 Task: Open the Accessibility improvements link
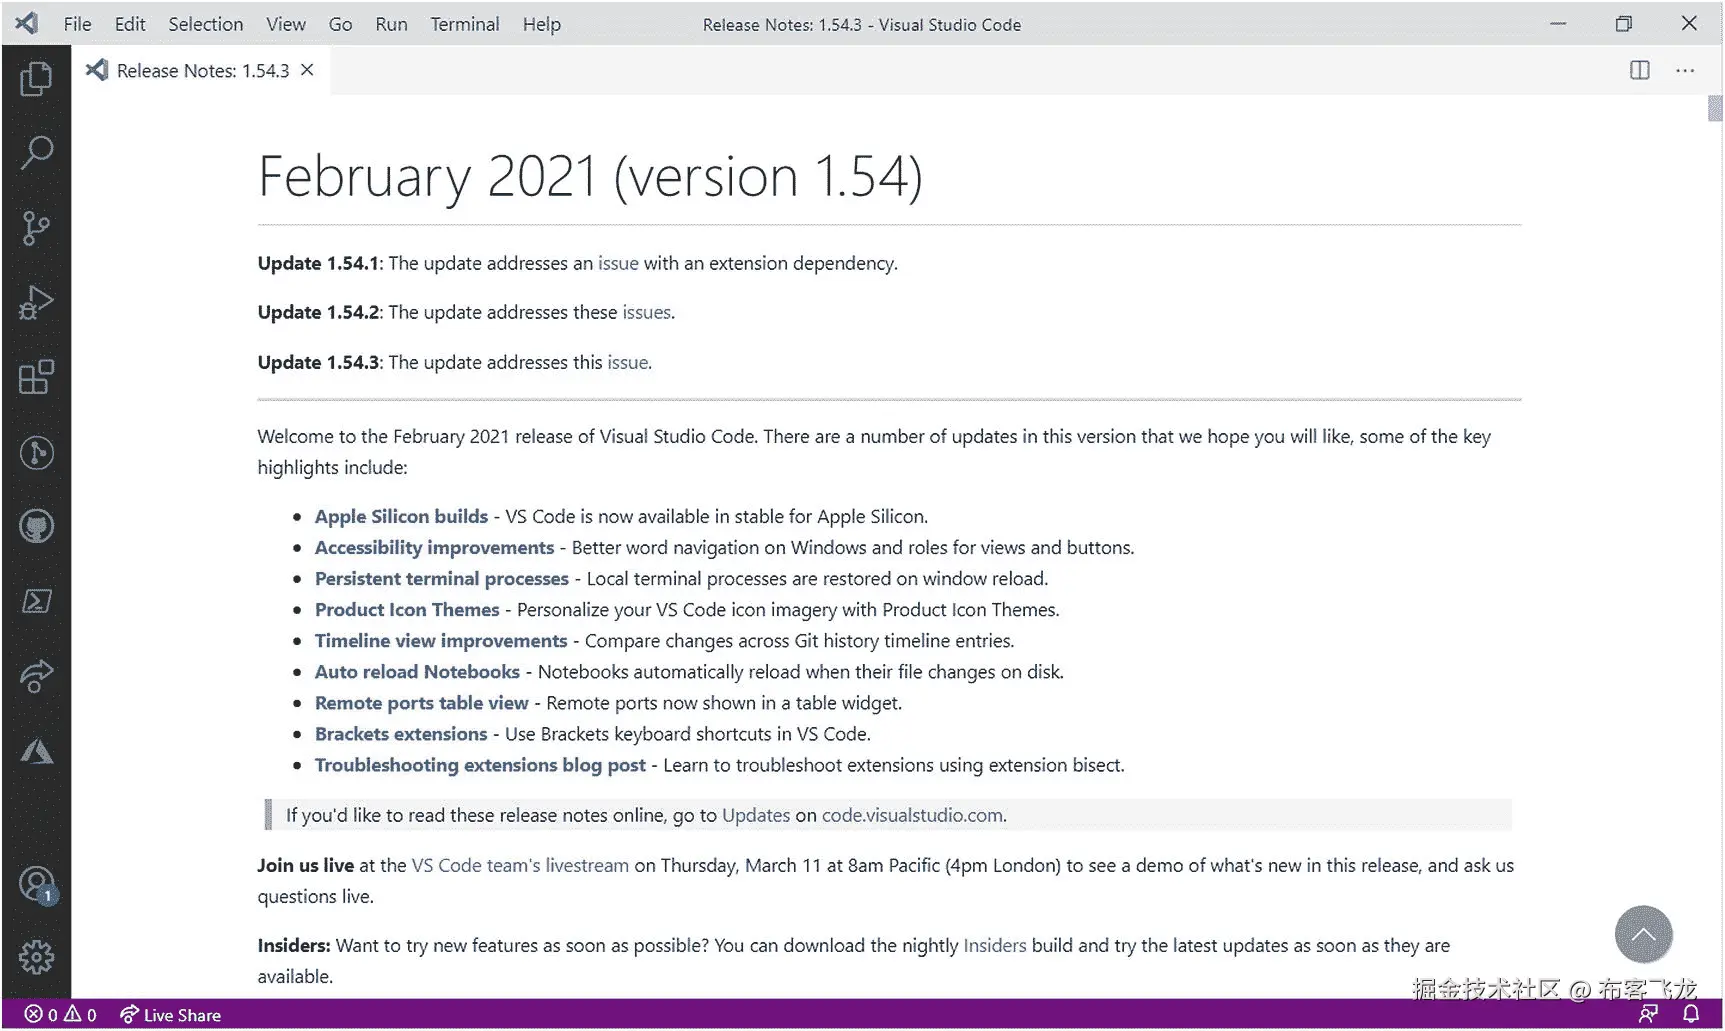[434, 547]
